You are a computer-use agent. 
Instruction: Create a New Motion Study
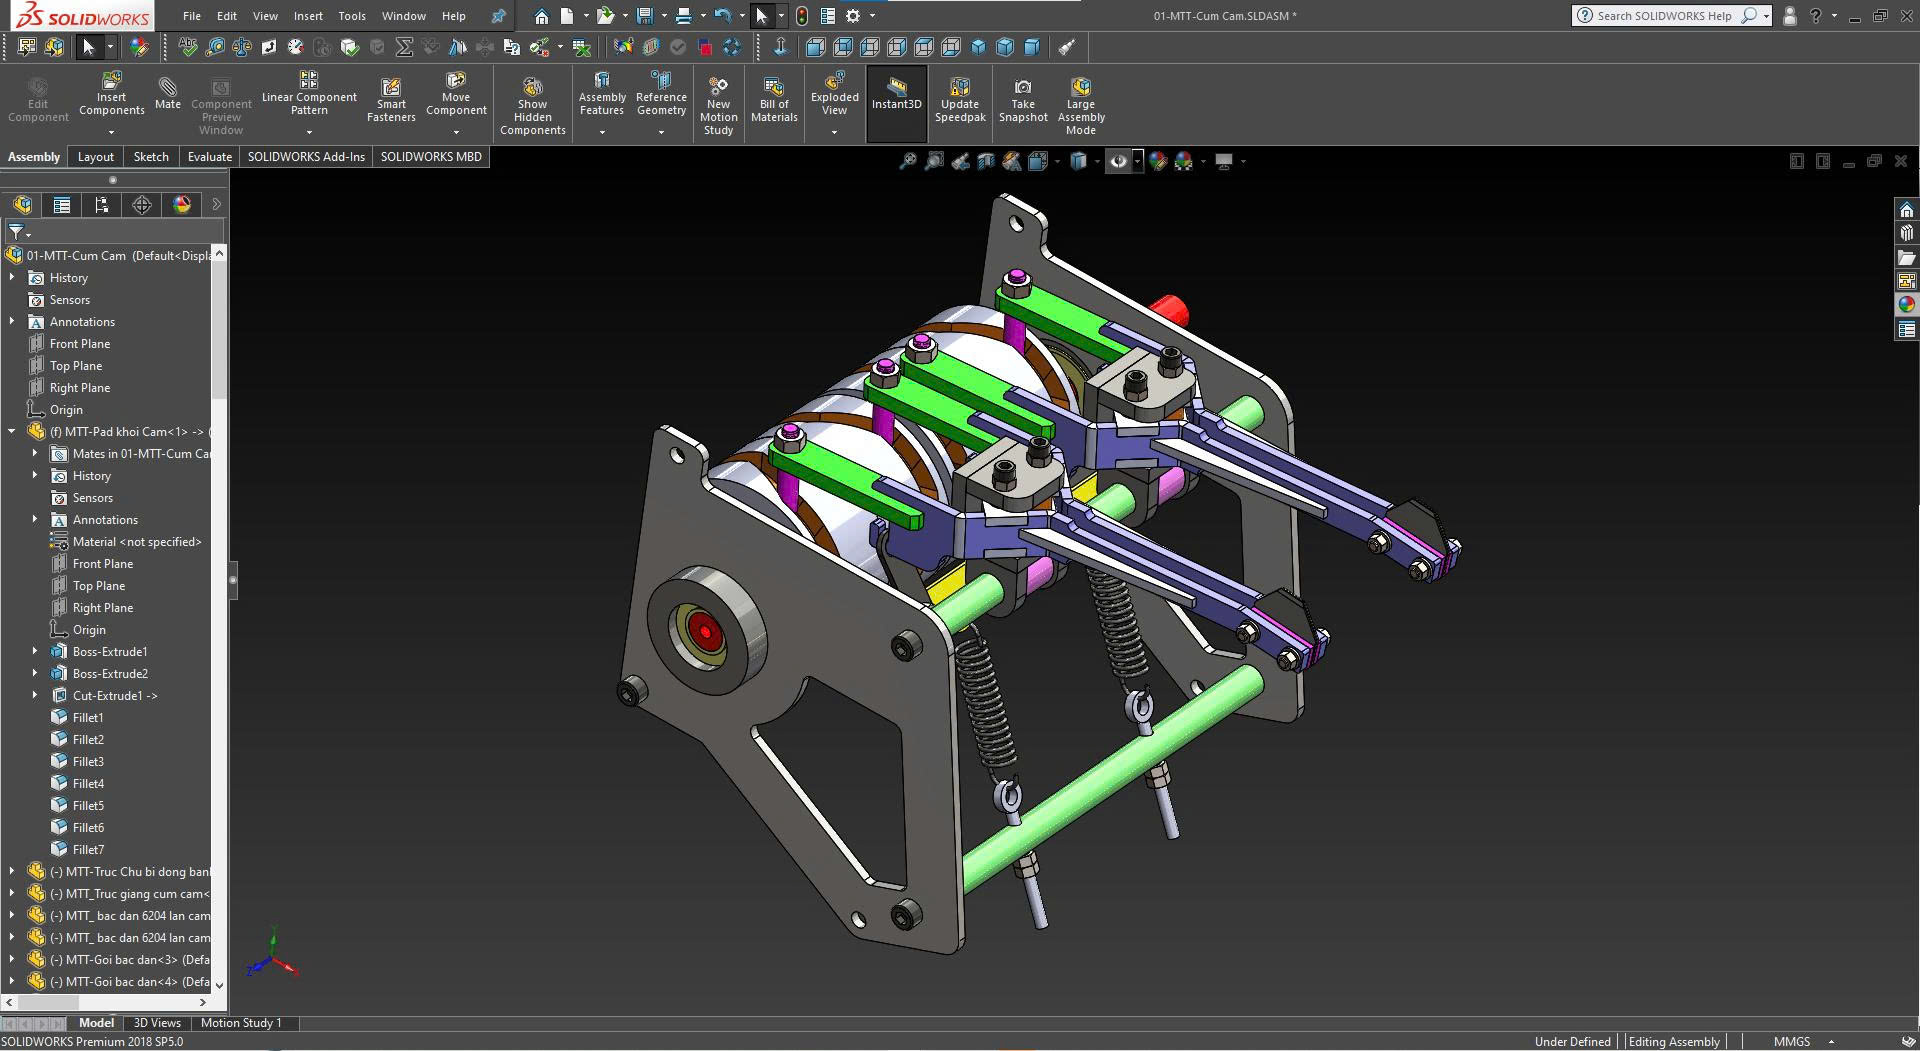tap(718, 106)
